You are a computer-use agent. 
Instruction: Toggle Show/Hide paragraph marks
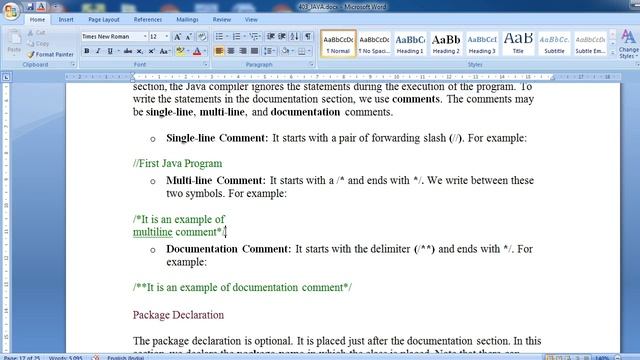(x=308, y=37)
